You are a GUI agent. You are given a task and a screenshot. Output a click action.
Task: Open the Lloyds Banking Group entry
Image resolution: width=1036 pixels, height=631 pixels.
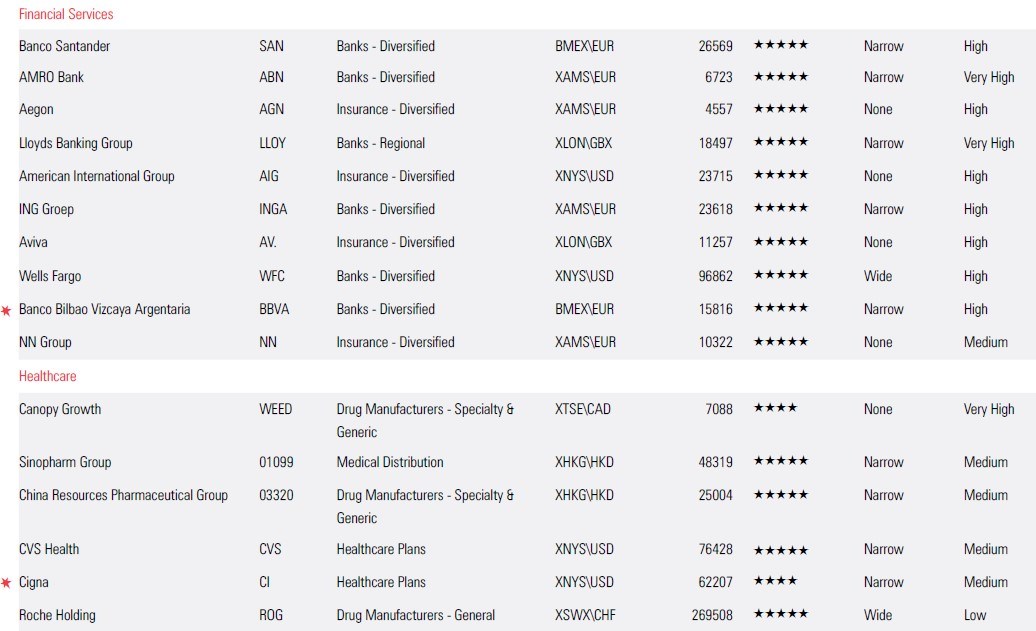click(75, 143)
